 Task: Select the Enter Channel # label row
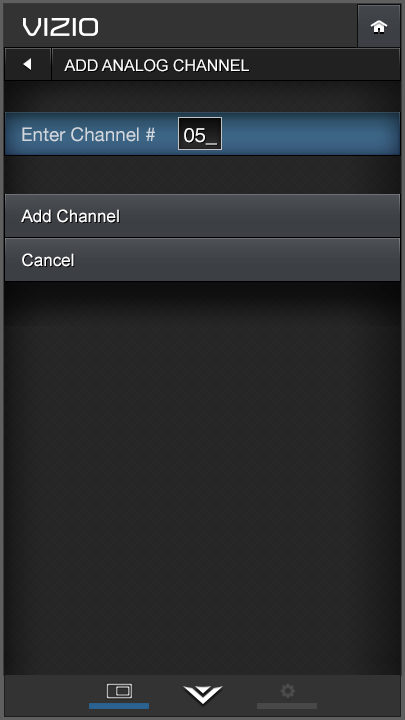pos(202,134)
